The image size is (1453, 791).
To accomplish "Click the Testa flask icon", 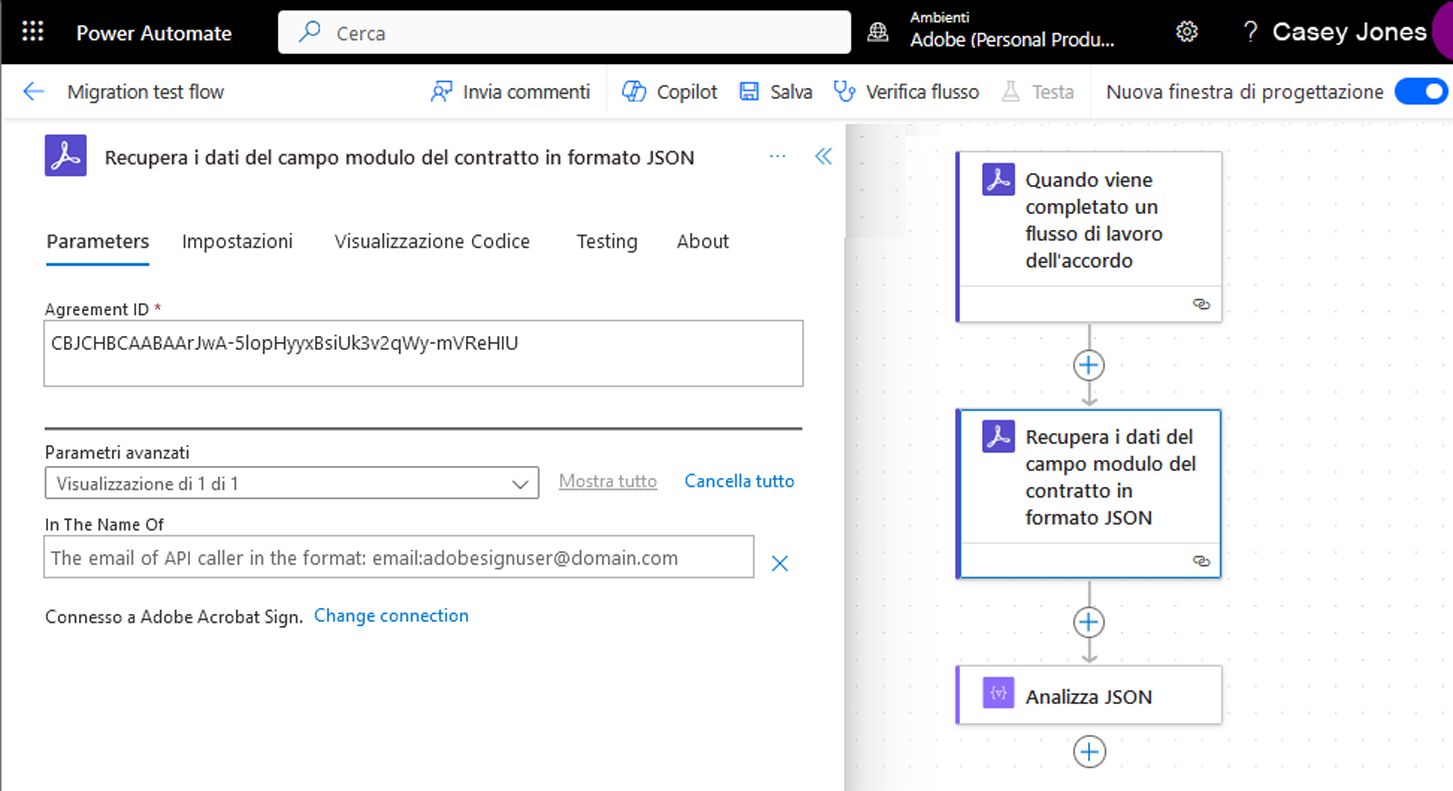I will (x=1011, y=92).
